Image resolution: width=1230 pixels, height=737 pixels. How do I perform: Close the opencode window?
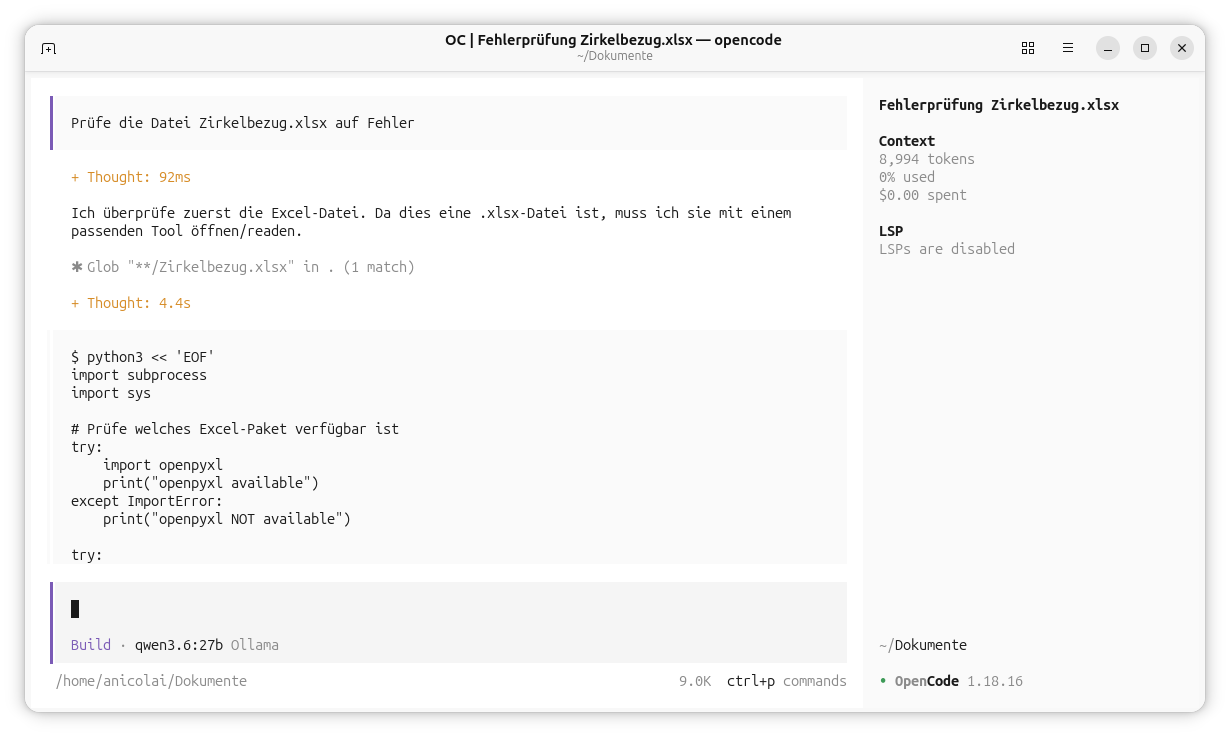tap(1182, 48)
